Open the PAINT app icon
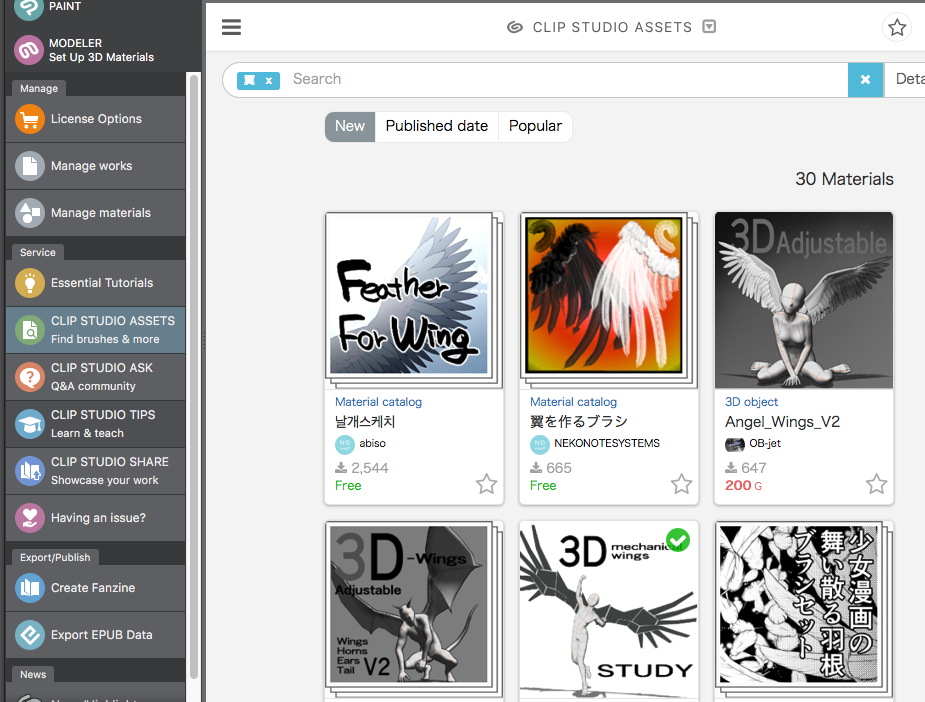The width and height of the screenshot is (925, 702). pyautogui.click(x=29, y=7)
